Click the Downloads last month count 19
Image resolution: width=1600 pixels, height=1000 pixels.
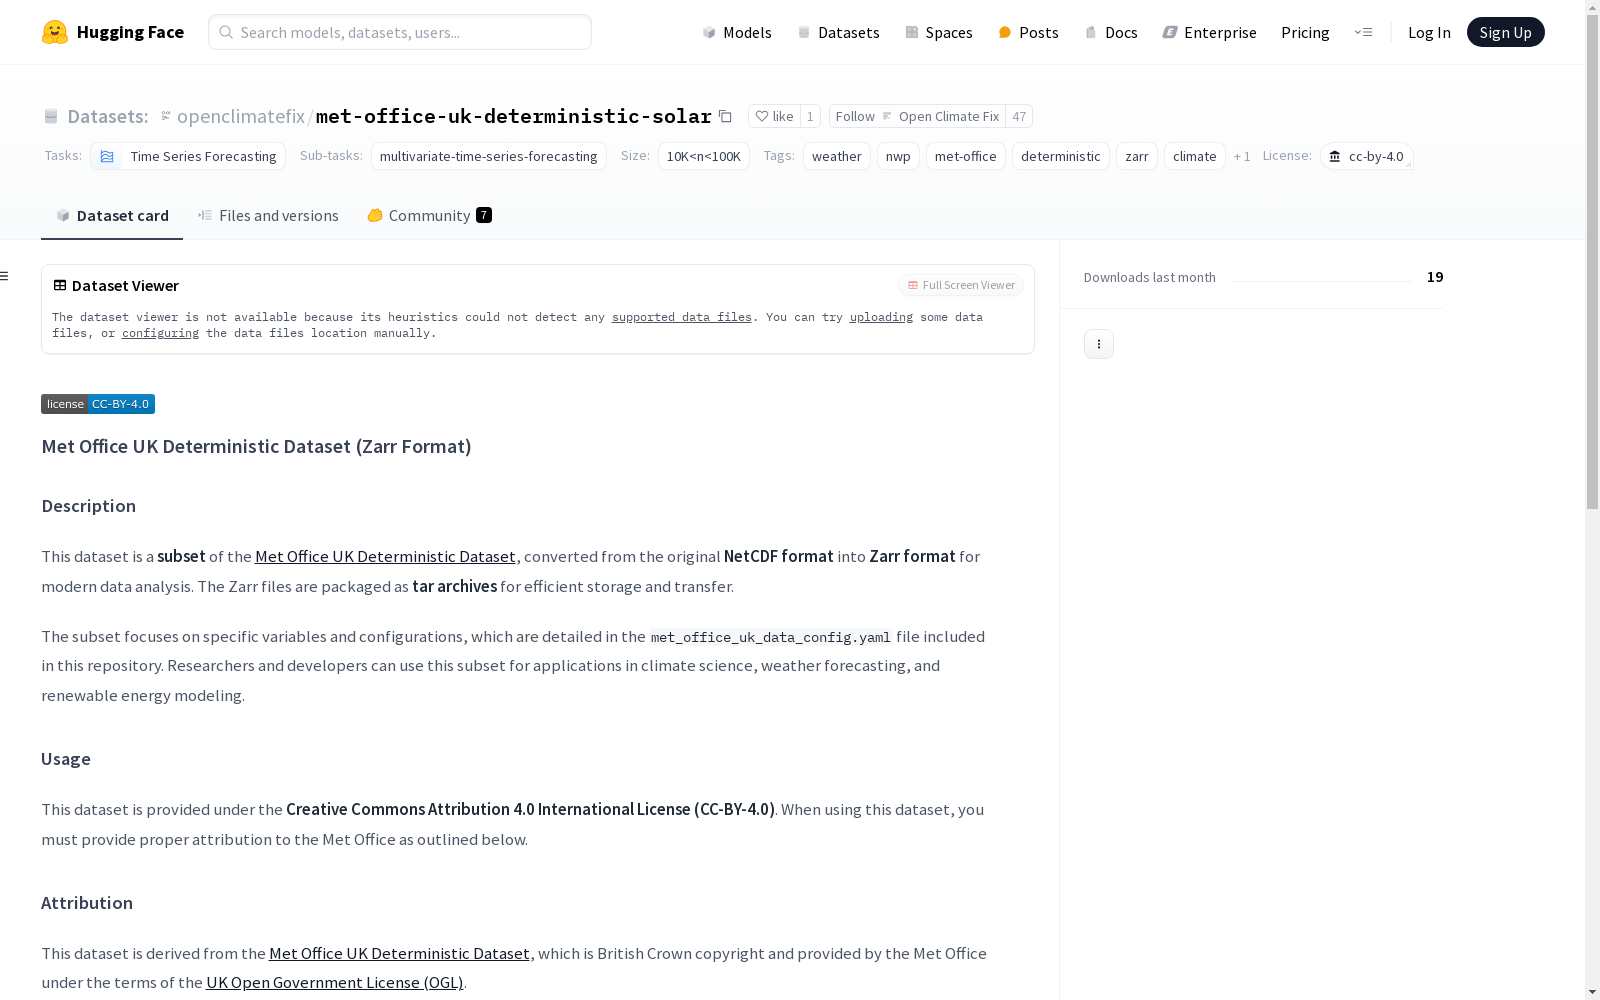point(1435,277)
